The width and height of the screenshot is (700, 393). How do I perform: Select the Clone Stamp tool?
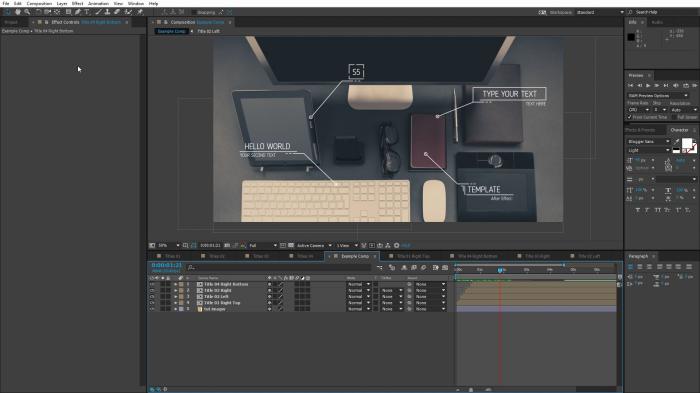click(x=107, y=12)
